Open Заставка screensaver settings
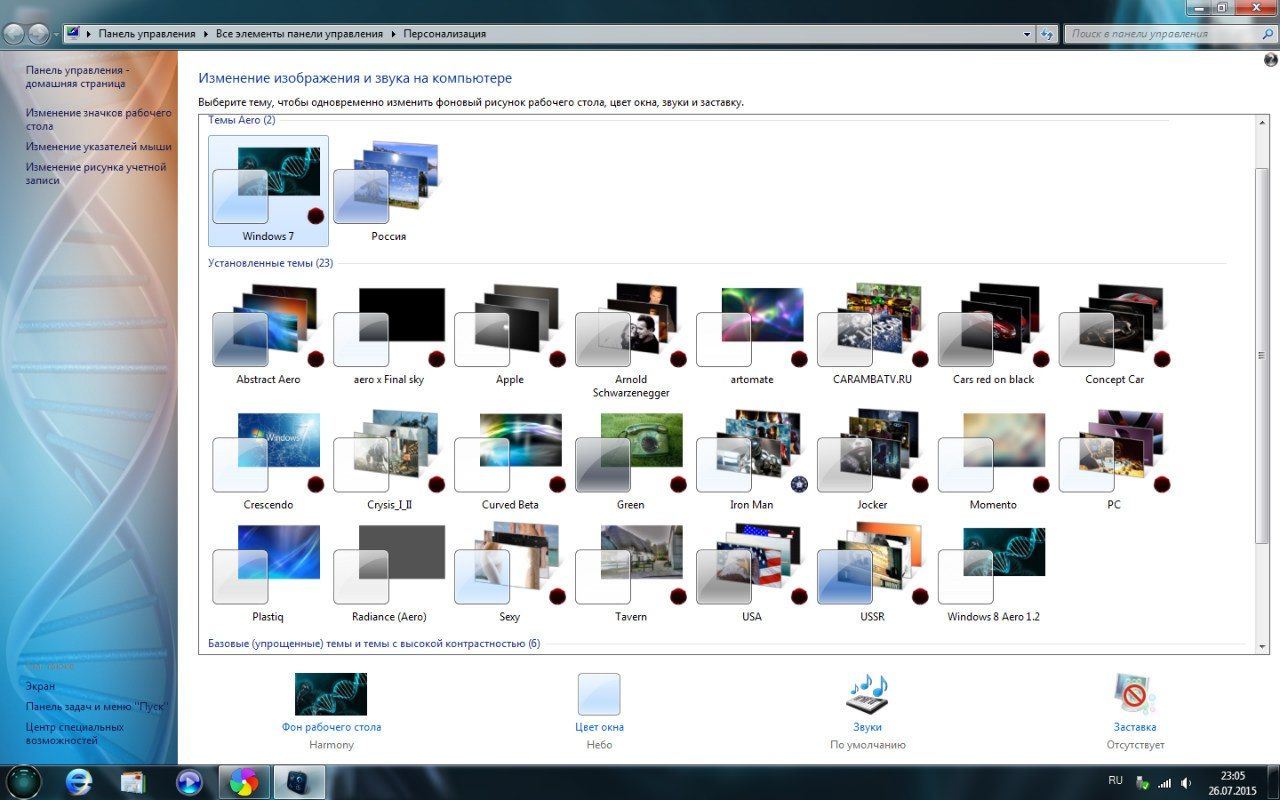The width and height of the screenshot is (1280, 800). (1135, 727)
